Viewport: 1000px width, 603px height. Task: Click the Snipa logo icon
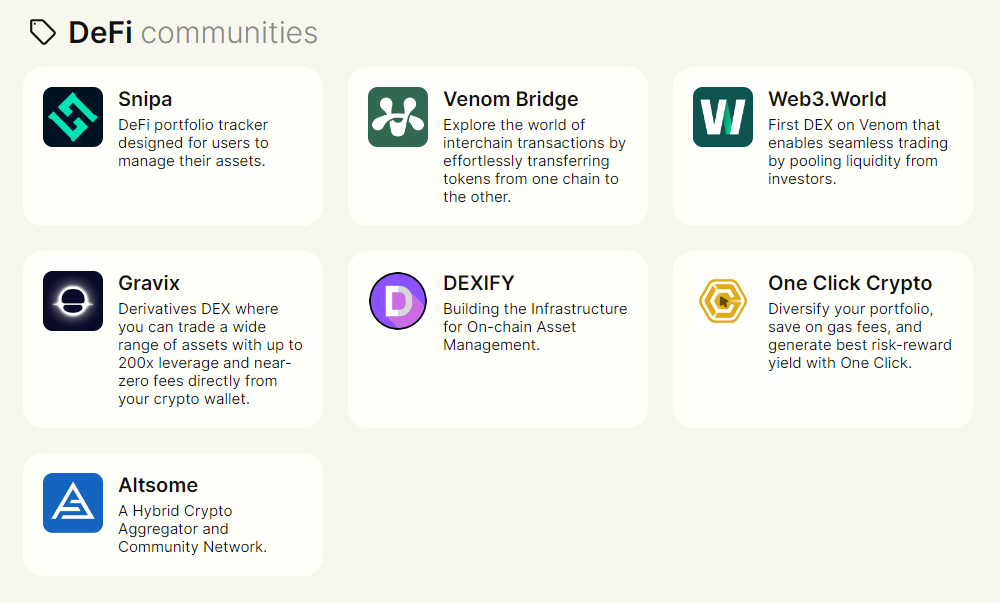point(73,117)
